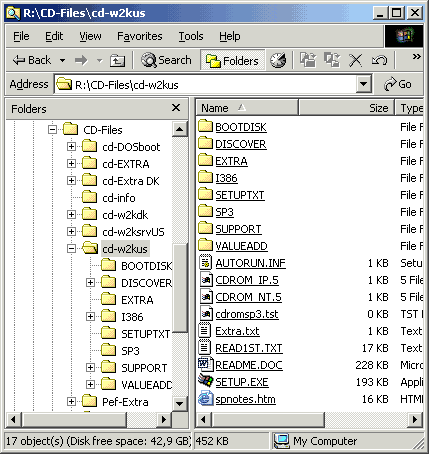
Task: Open the Search toolbar button
Action: click(x=166, y=60)
